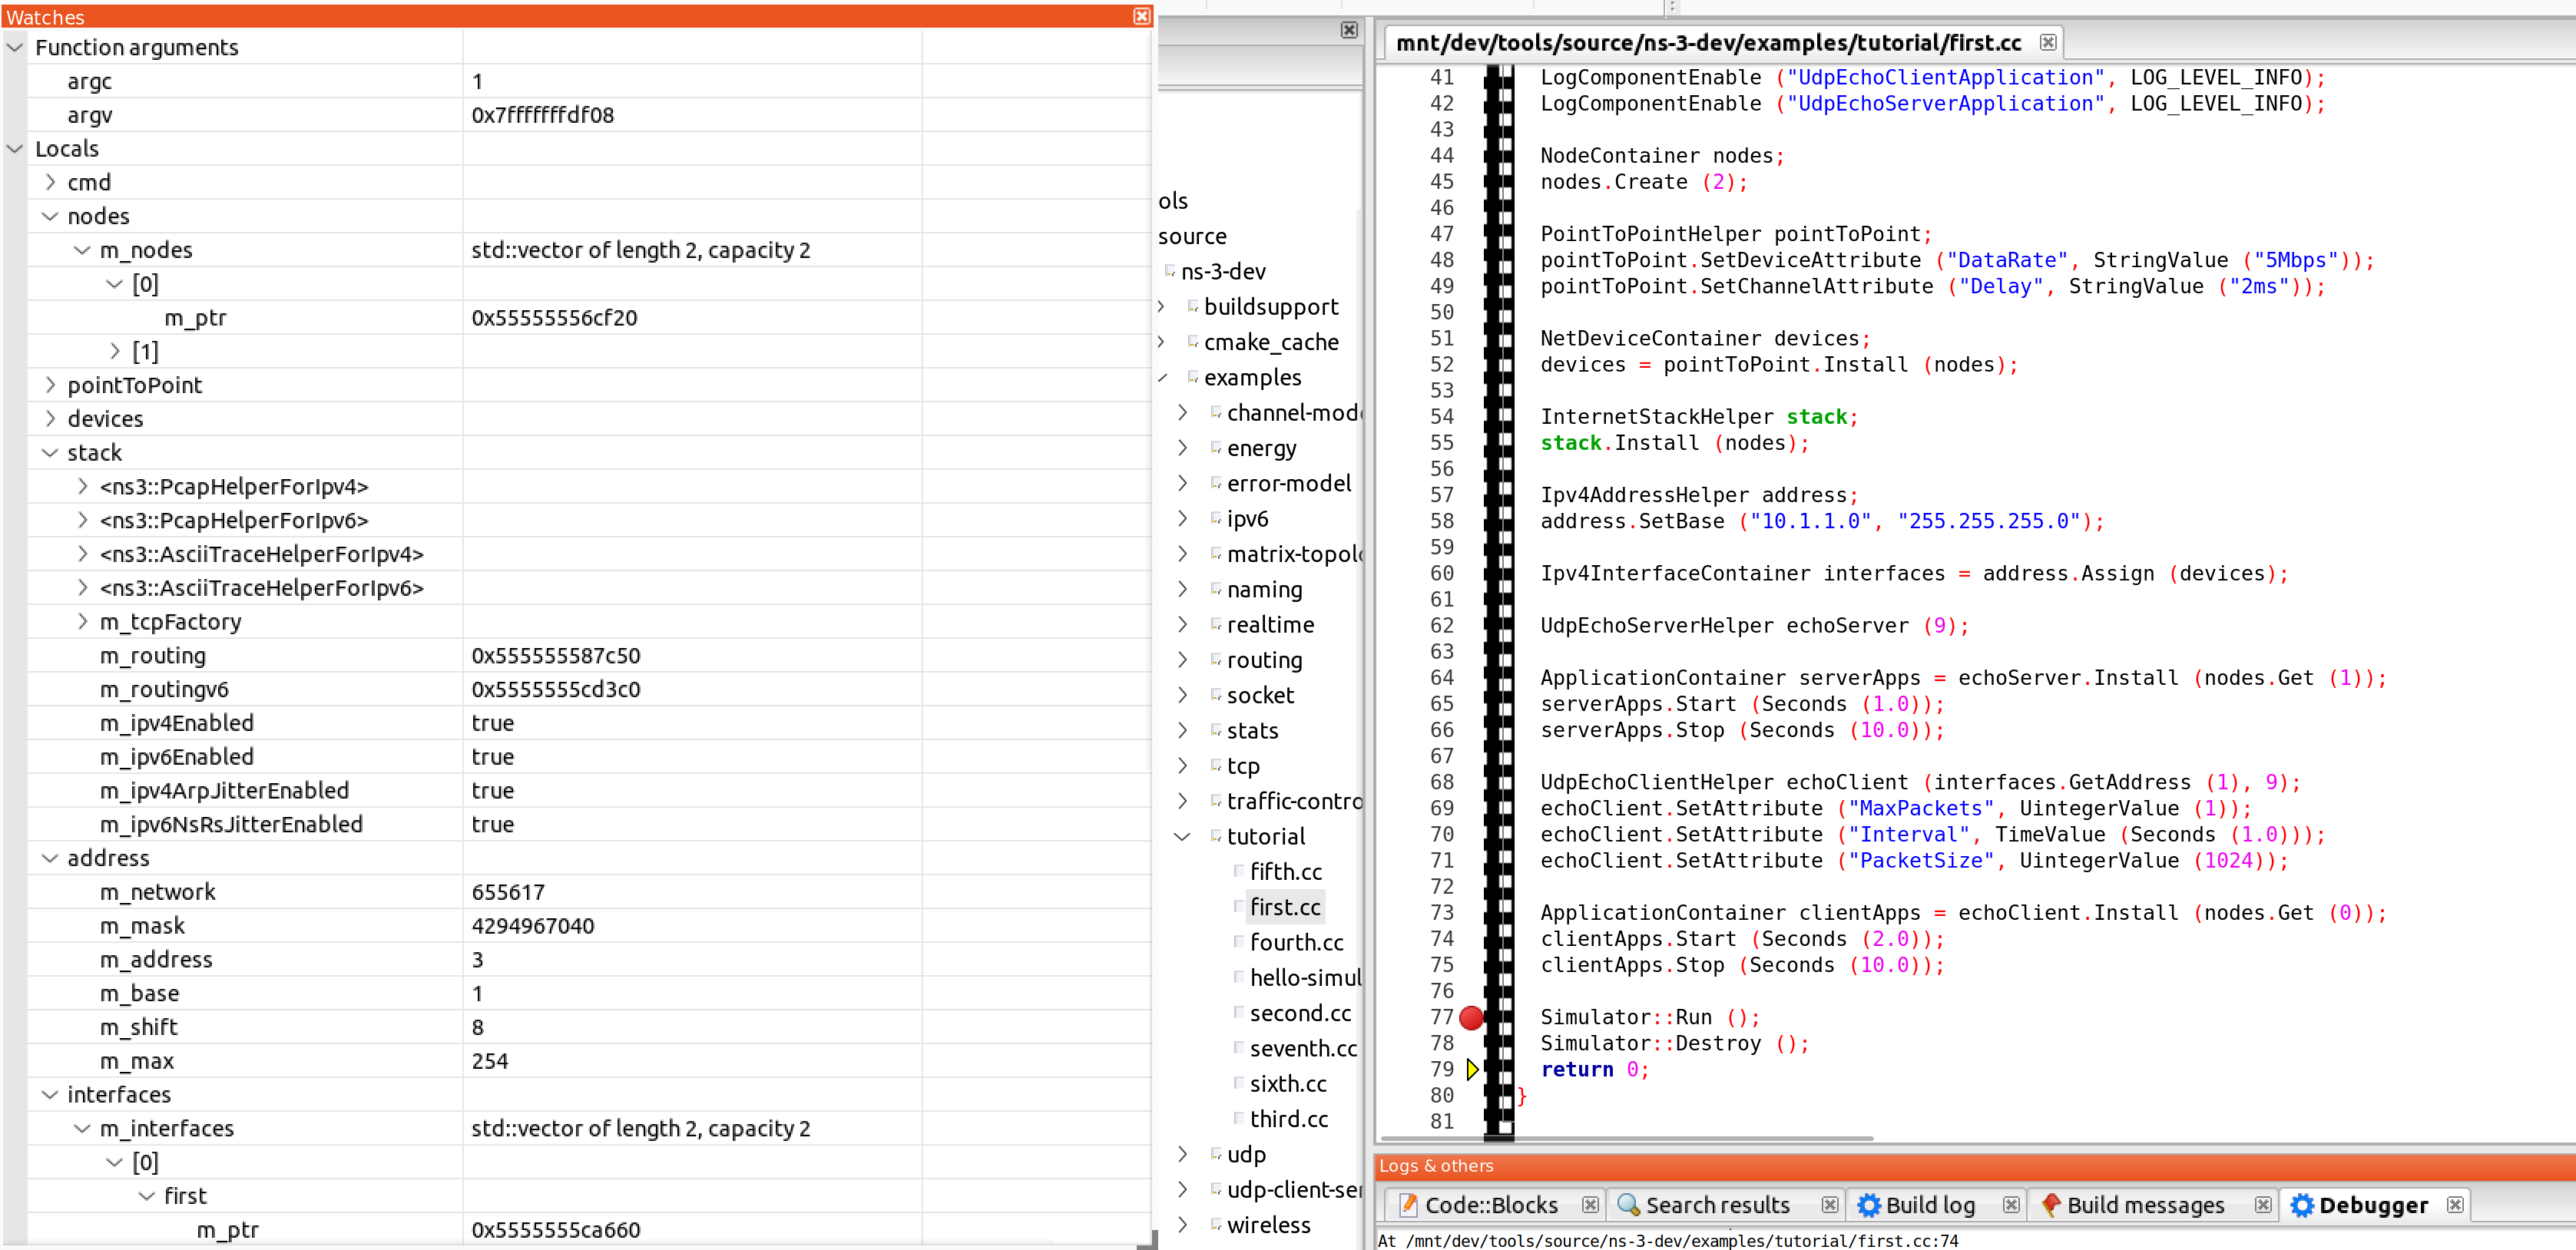
Task: Collapse the tutorial folder in the tree
Action: [1183, 836]
